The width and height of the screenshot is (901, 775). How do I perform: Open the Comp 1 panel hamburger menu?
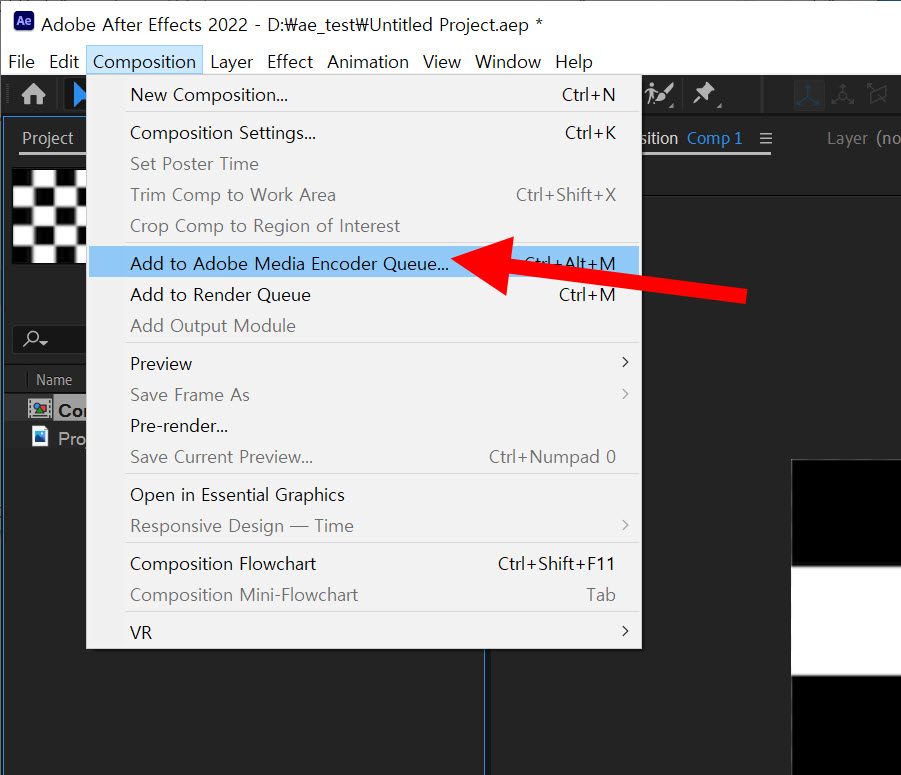[x=765, y=138]
